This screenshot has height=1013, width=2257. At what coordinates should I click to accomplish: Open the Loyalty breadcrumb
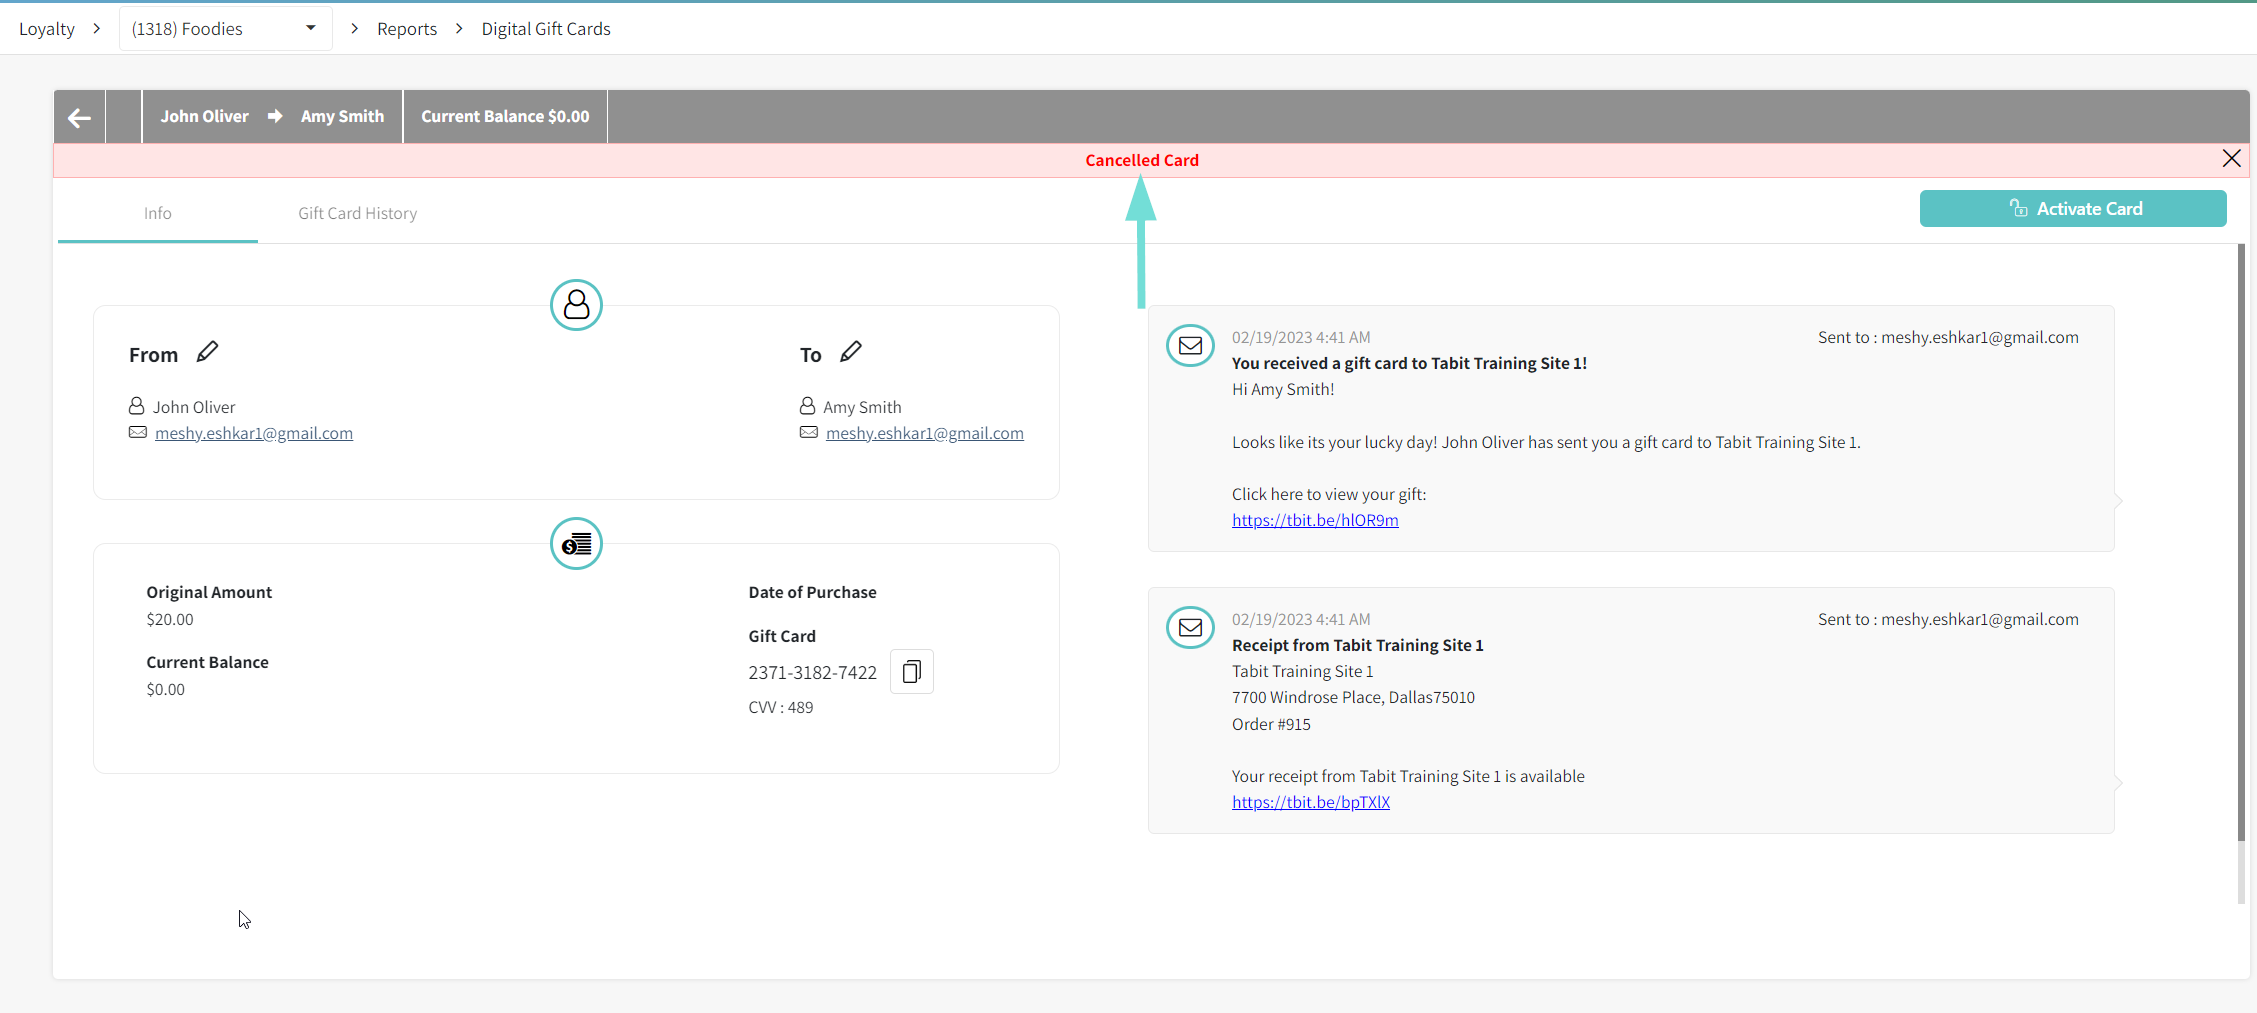point(47,29)
